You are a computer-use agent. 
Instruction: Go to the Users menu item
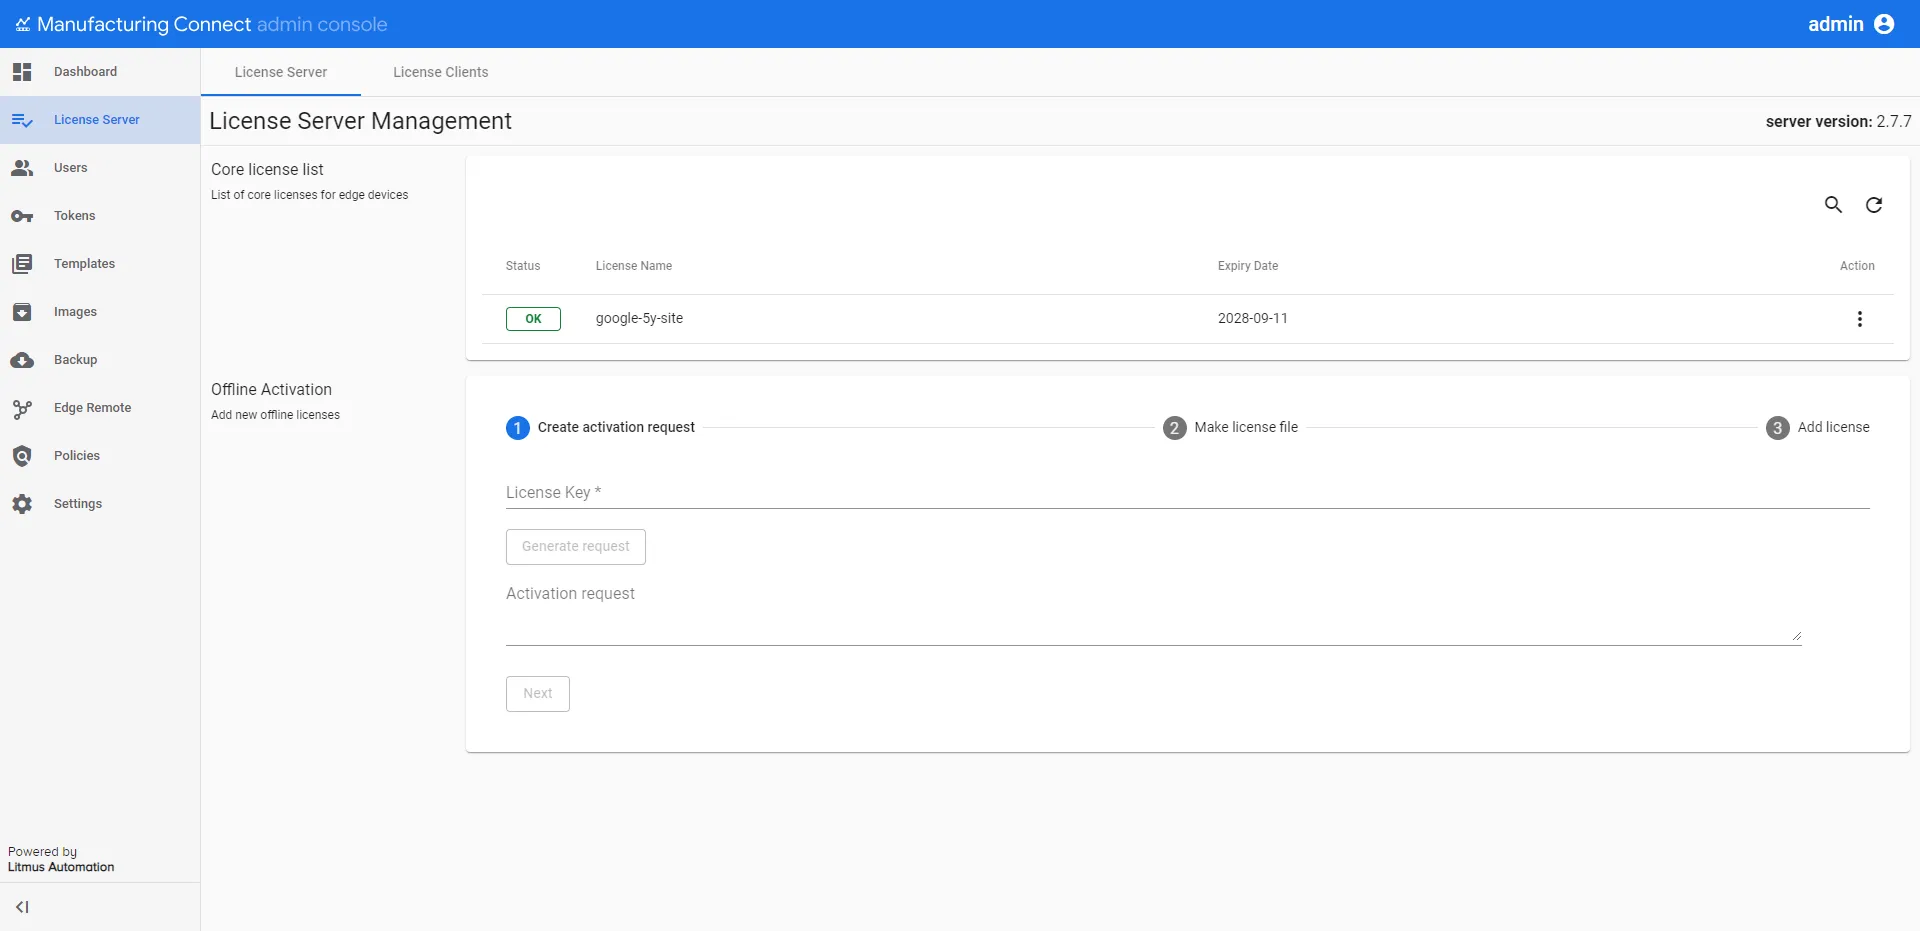click(100, 168)
